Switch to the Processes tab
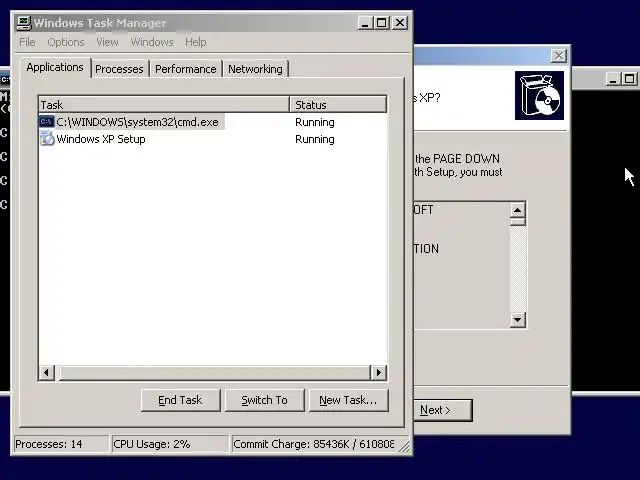This screenshot has height=480, width=640. [119, 69]
